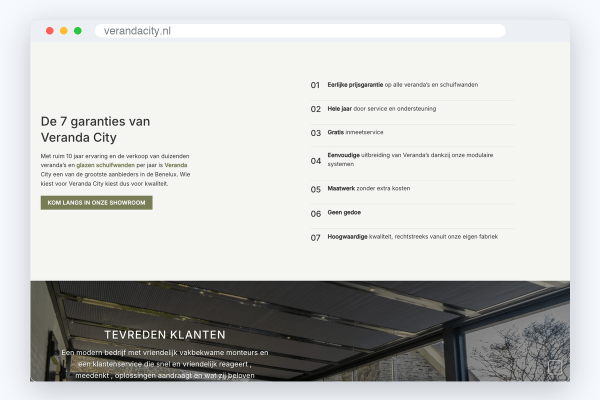Select guarantee 04 Eenvoudige uitbreiding
Viewport: 600px width, 400px height.
tap(412, 161)
